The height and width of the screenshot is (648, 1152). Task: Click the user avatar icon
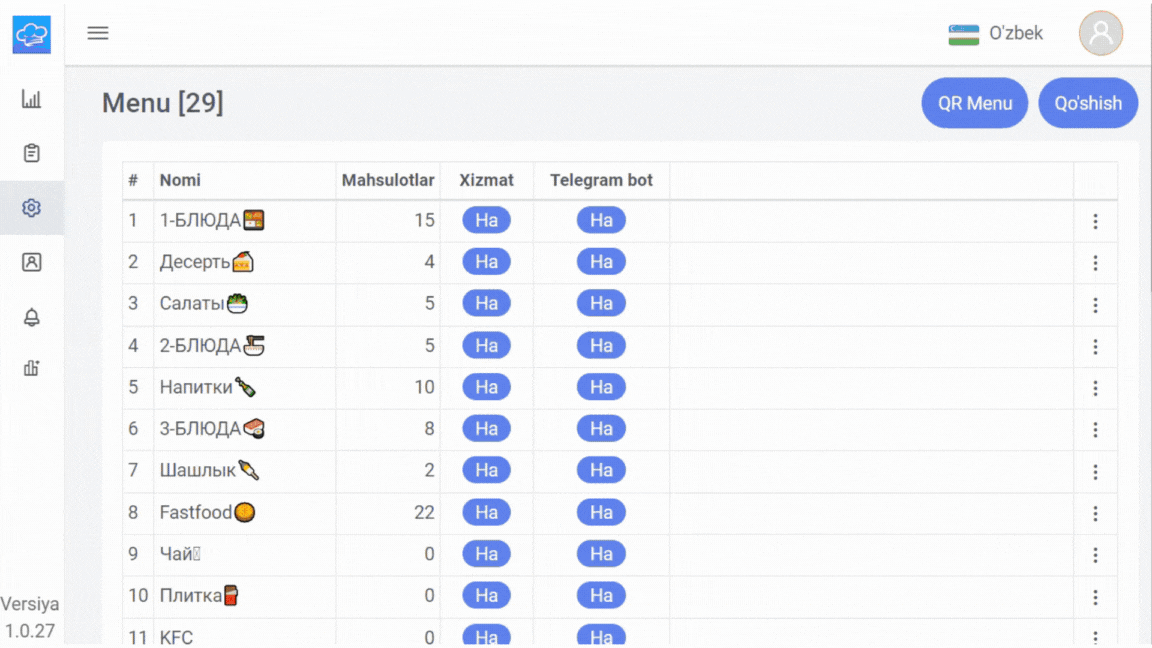1101,33
